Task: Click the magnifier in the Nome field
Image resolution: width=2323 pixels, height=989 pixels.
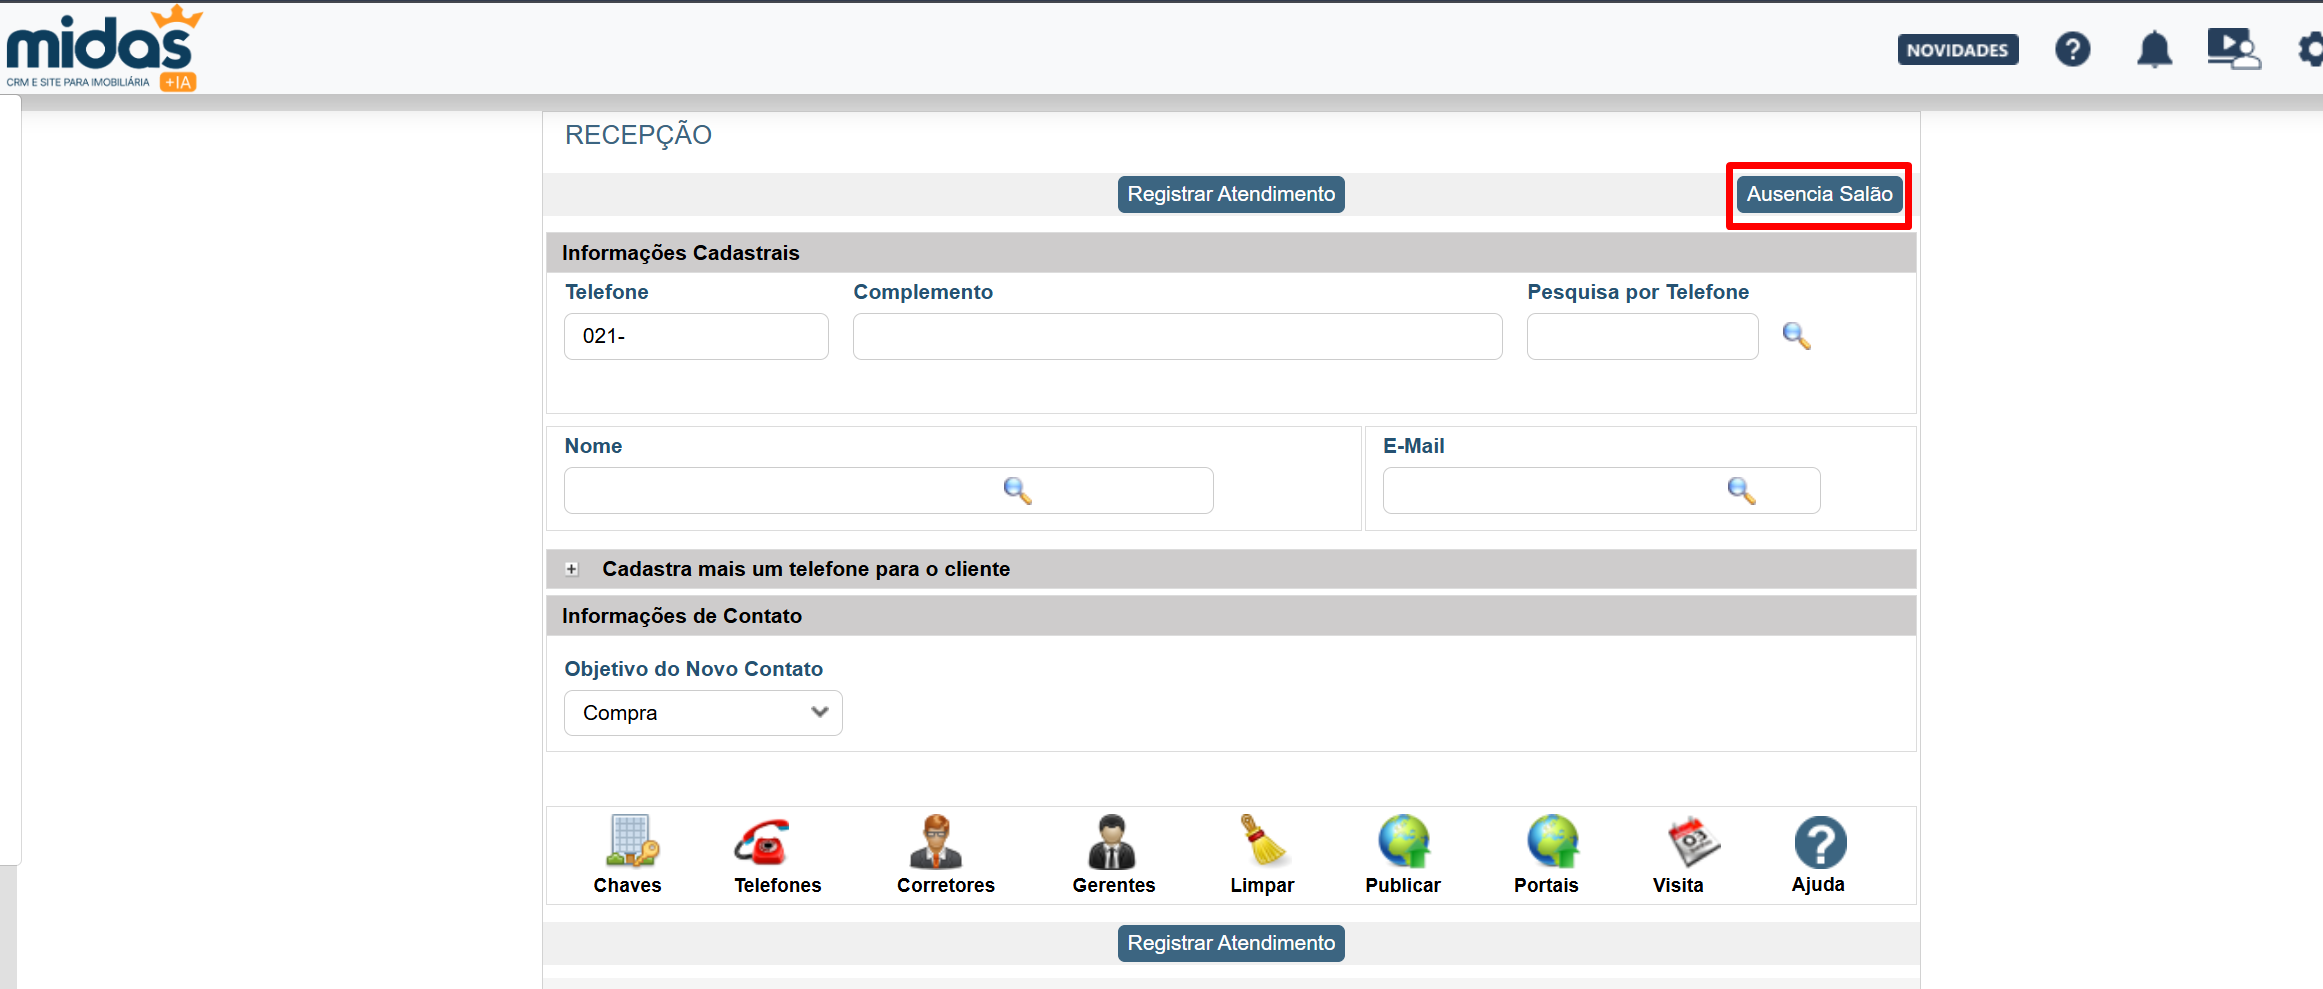Action: pyautogui.click(x=1017, y=490)
